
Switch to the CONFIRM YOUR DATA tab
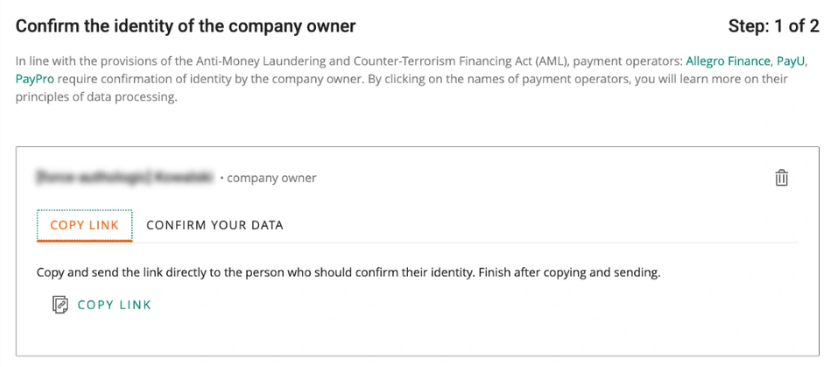coord(215,225)
